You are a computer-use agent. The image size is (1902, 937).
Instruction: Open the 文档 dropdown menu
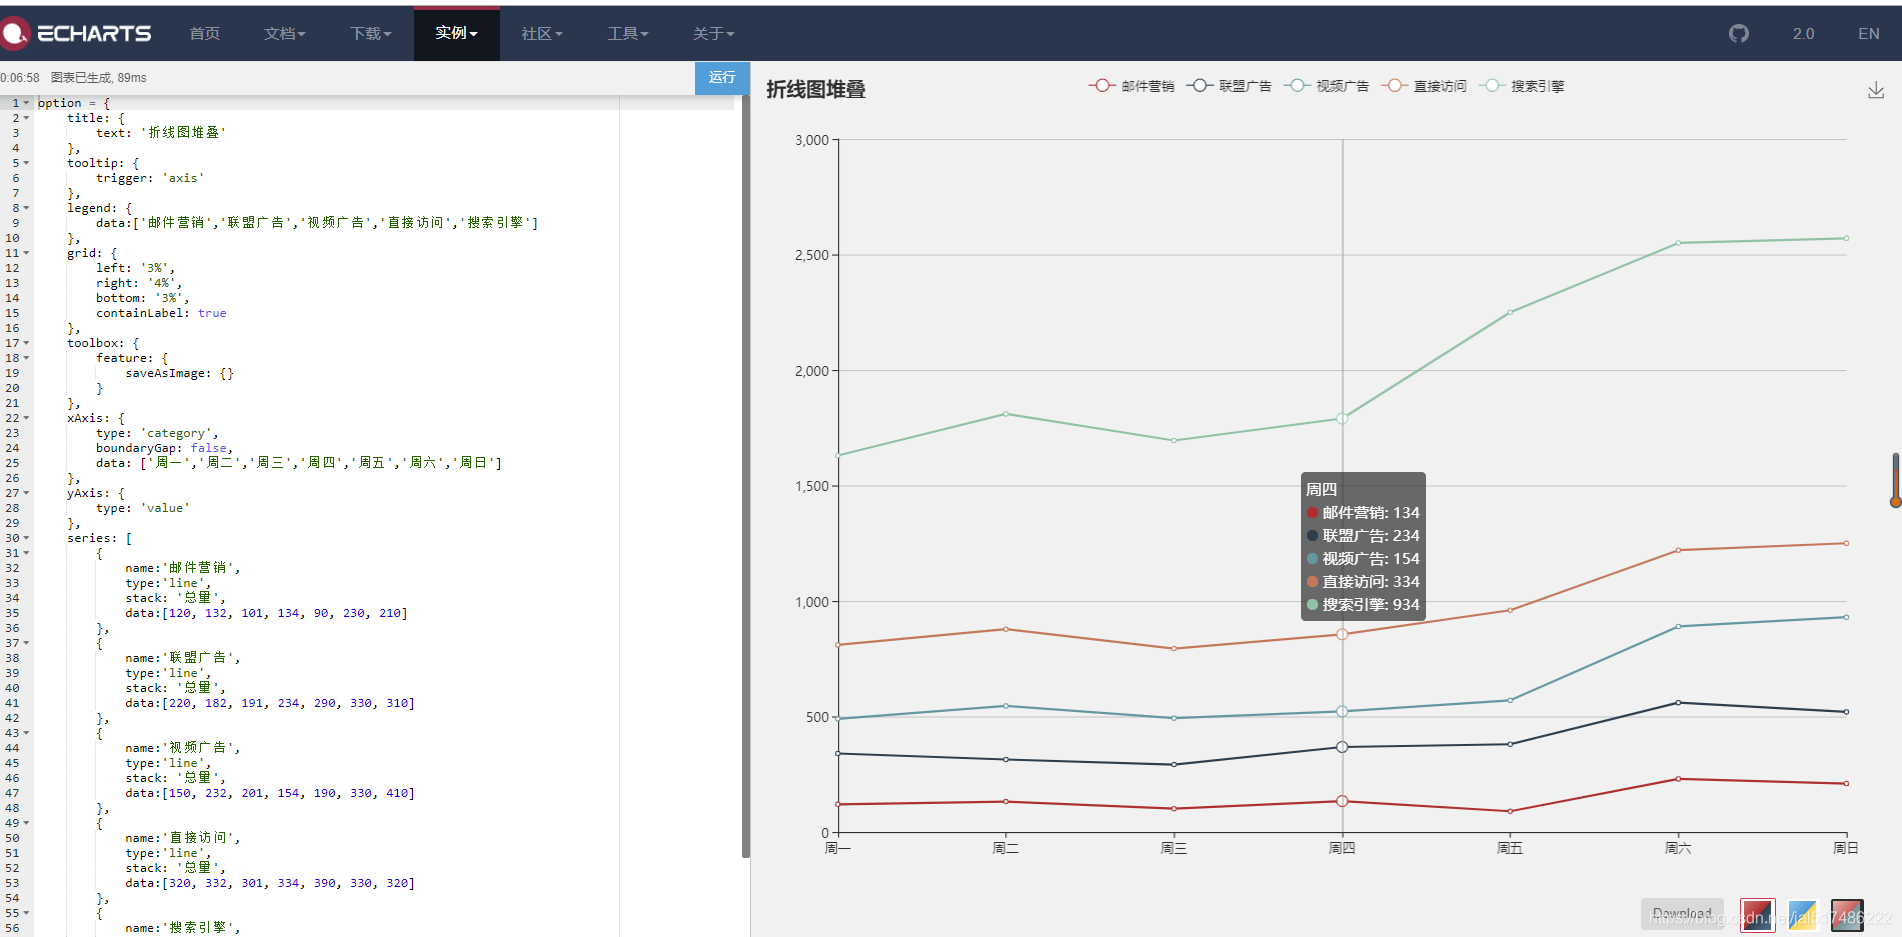coord(285,33)
